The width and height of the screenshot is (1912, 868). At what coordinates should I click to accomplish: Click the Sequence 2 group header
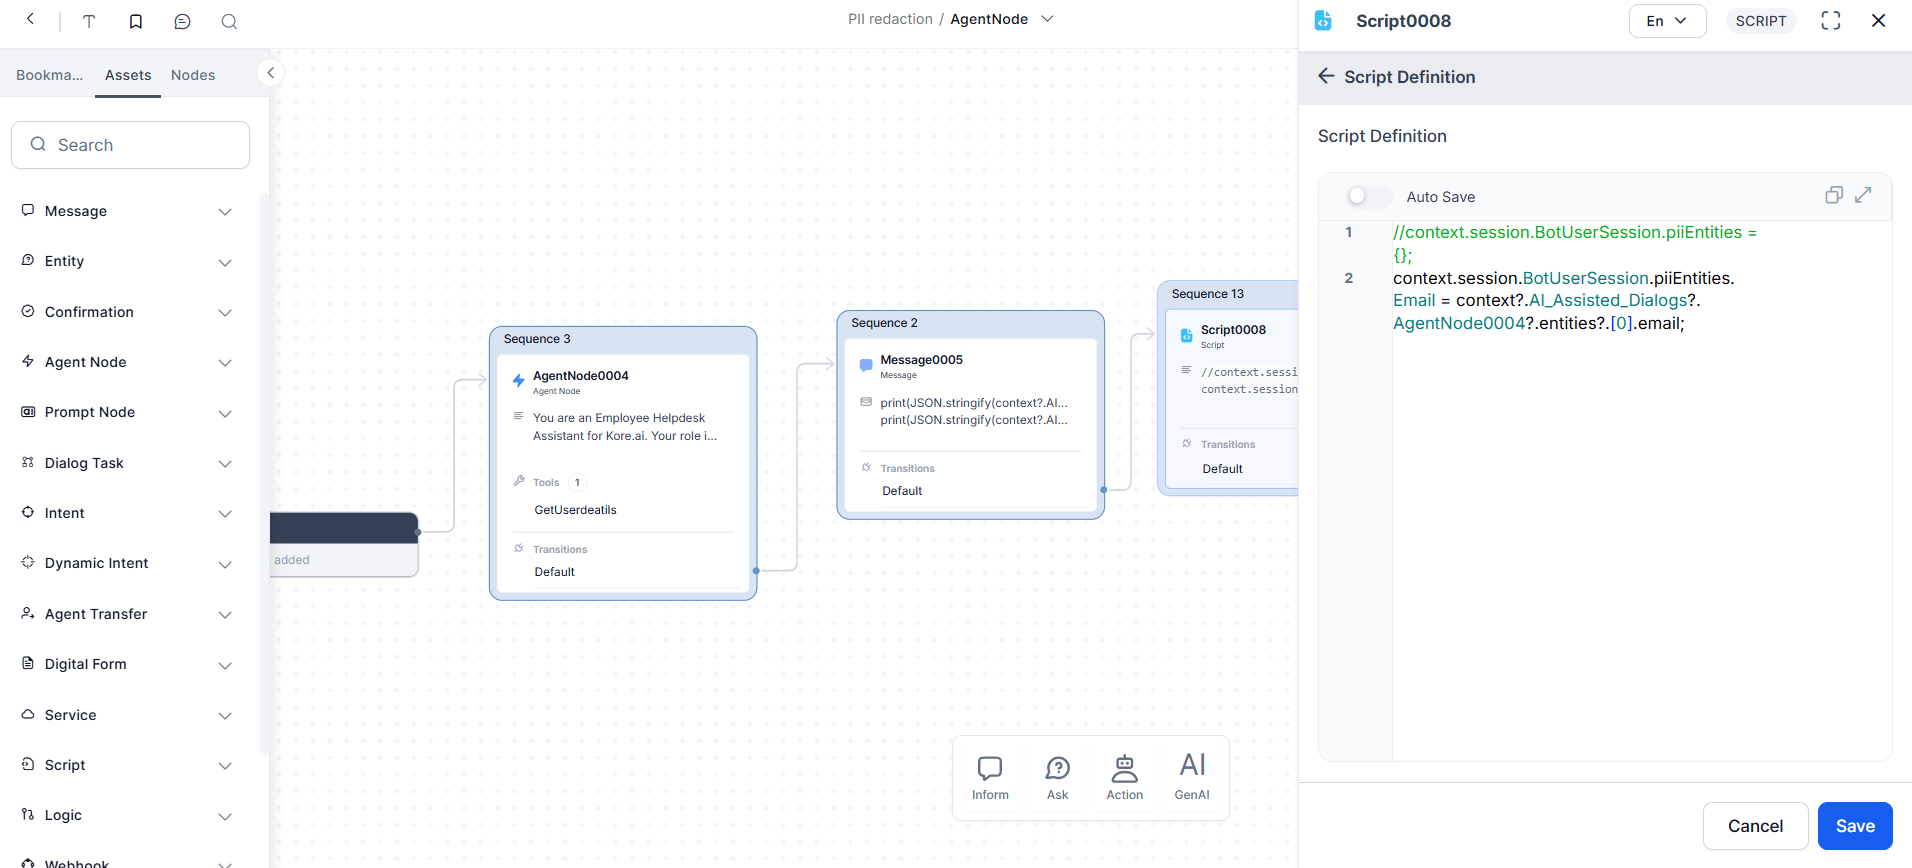click(x=970, y=323)
